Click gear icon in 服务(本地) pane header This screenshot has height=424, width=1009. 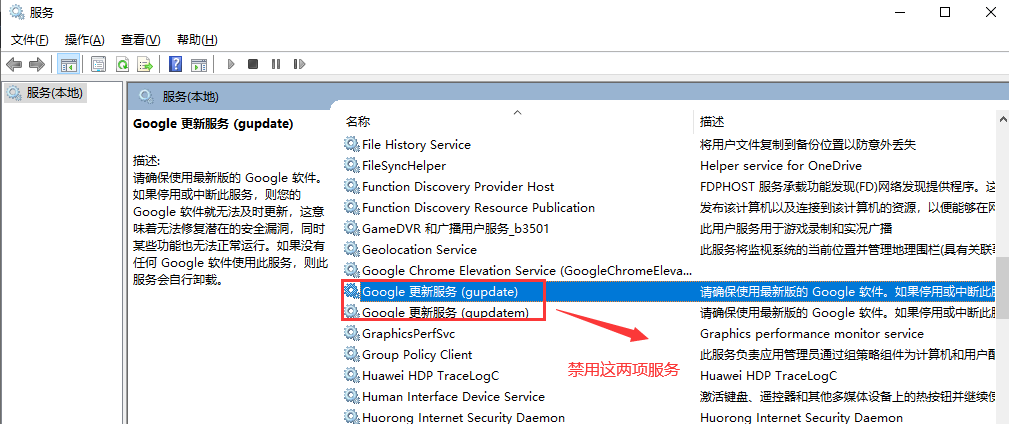coord(146,97)
